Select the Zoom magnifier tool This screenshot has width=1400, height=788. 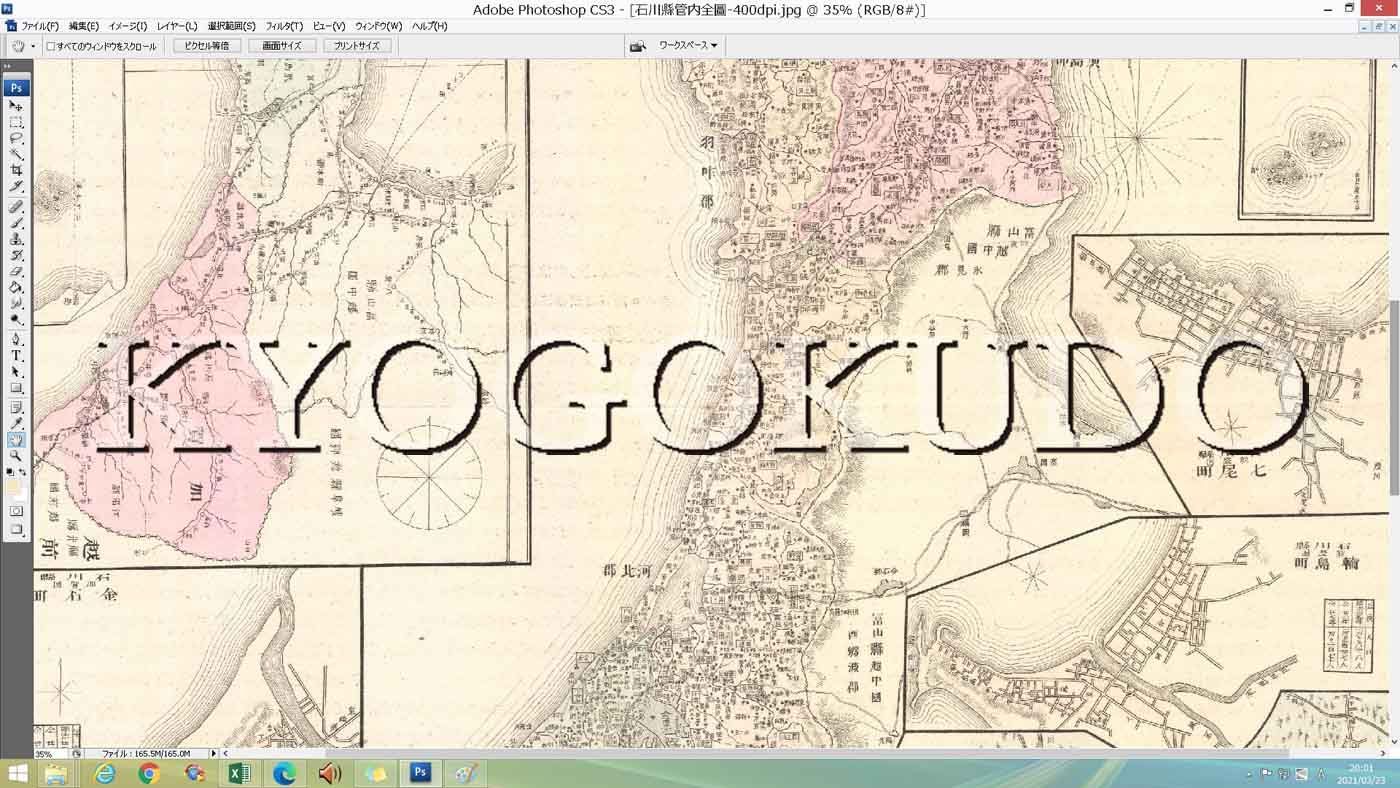16,456
